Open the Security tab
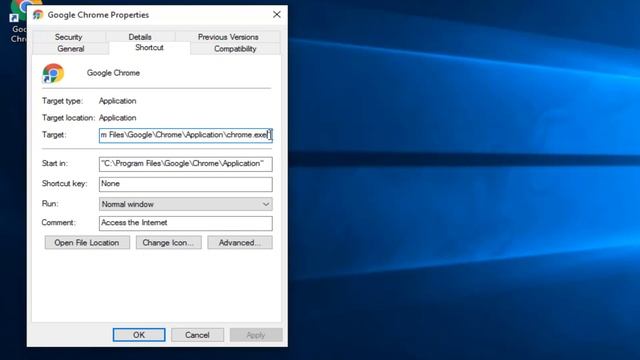 (69, 37)
